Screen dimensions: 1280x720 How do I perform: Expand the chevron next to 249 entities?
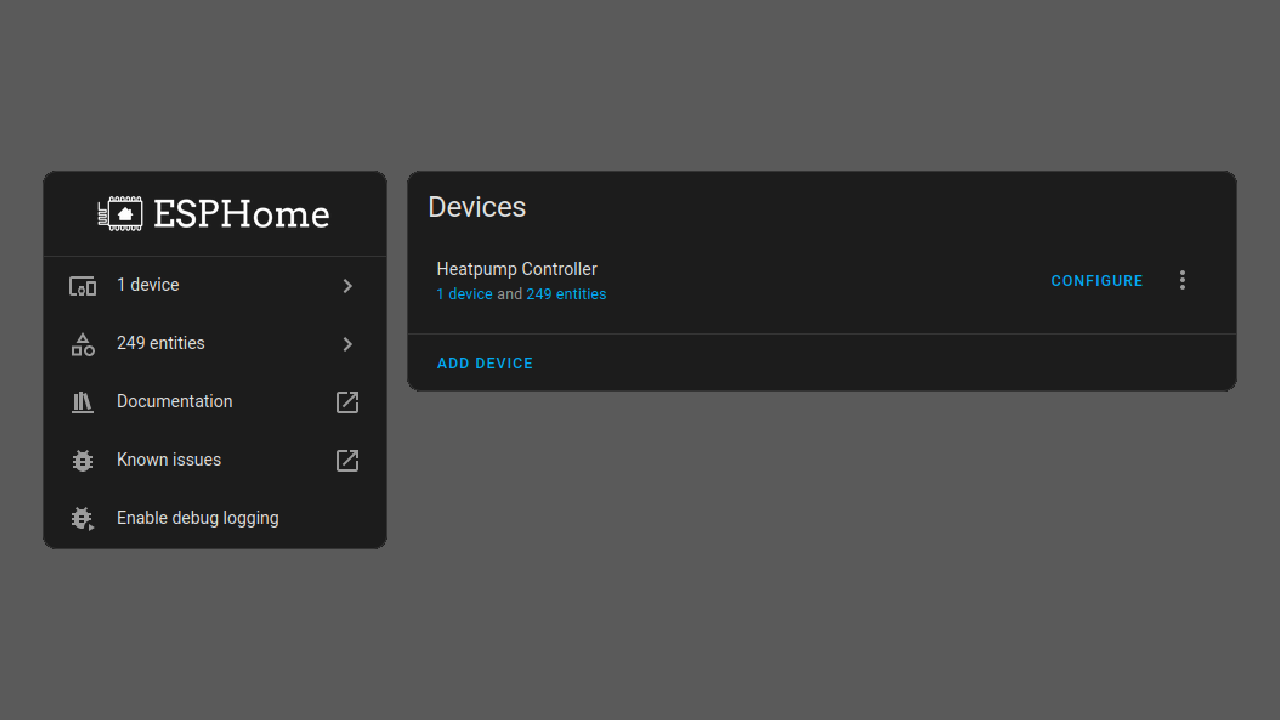347,344
